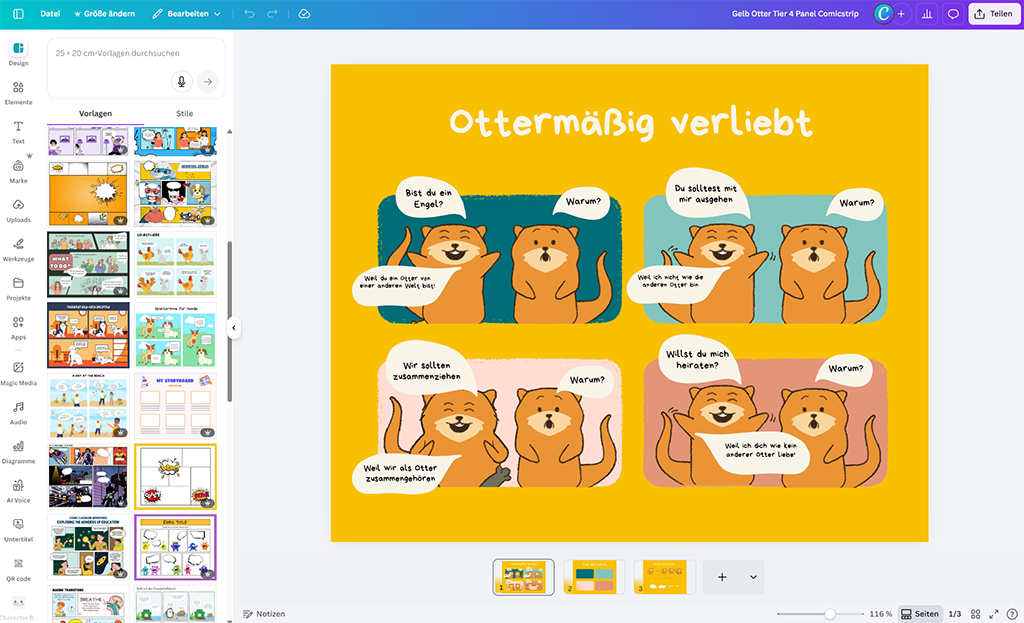Open the Elemente sidebar panel
The image size is (1024, 623).
(18, 93)
